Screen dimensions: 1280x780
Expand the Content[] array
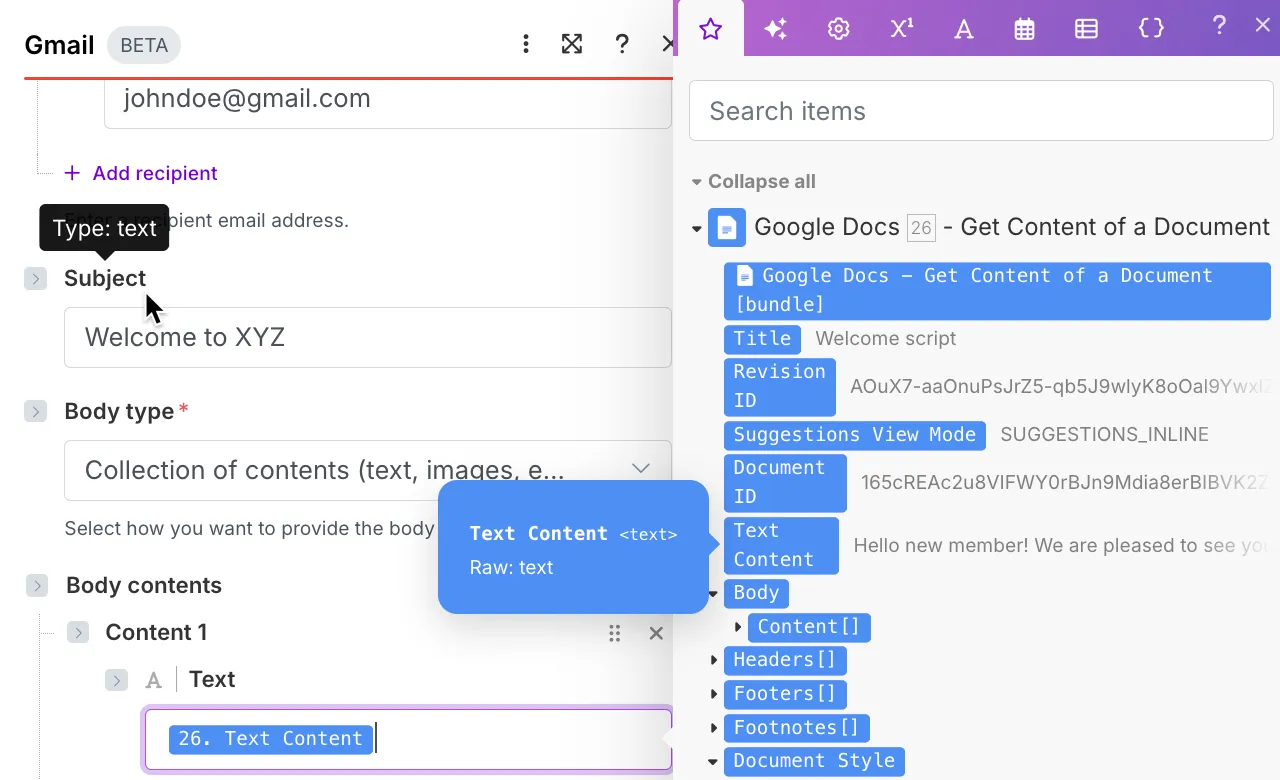tap(738, 627)
